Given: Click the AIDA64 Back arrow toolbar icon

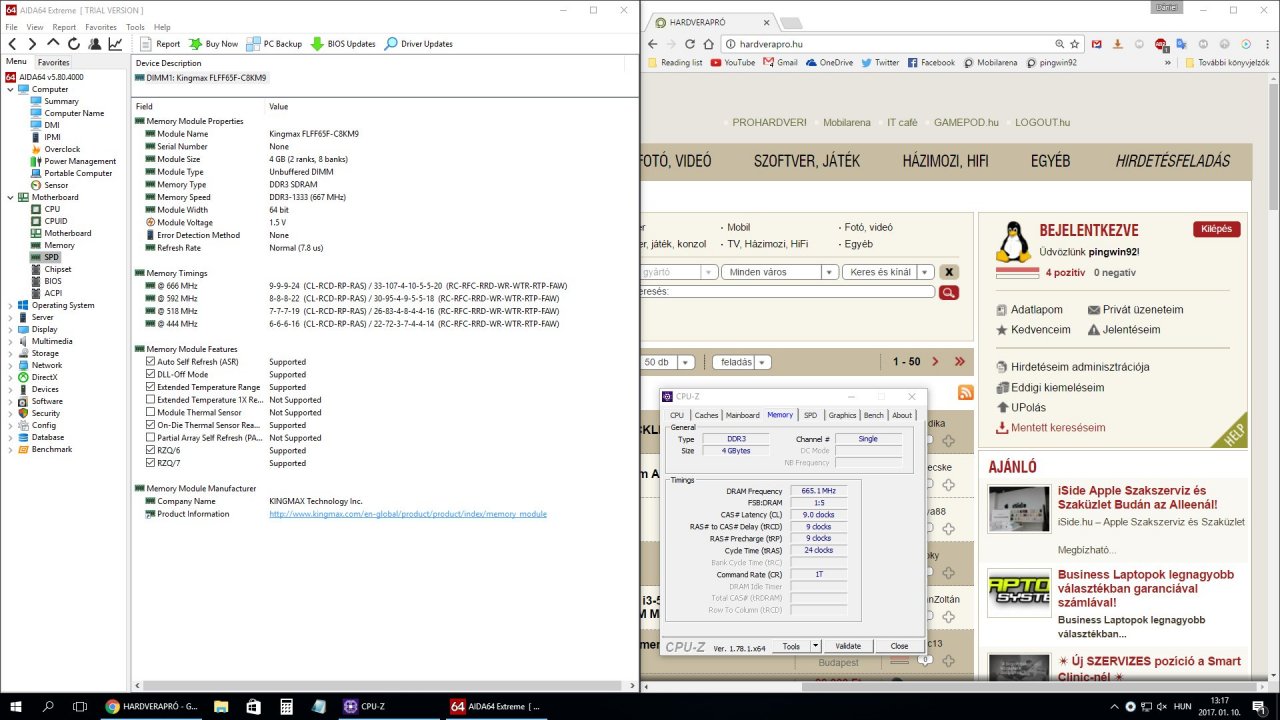Looking at the screenshot, I should pos(13,44).
